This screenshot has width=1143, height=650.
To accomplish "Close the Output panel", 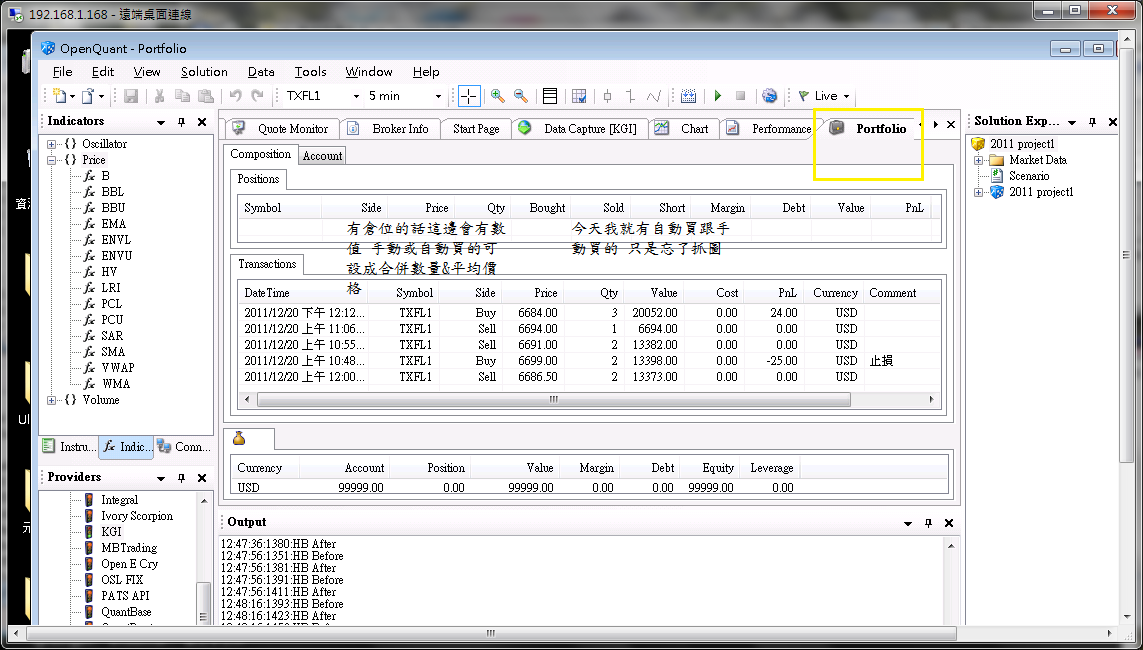I will [949, 523].
